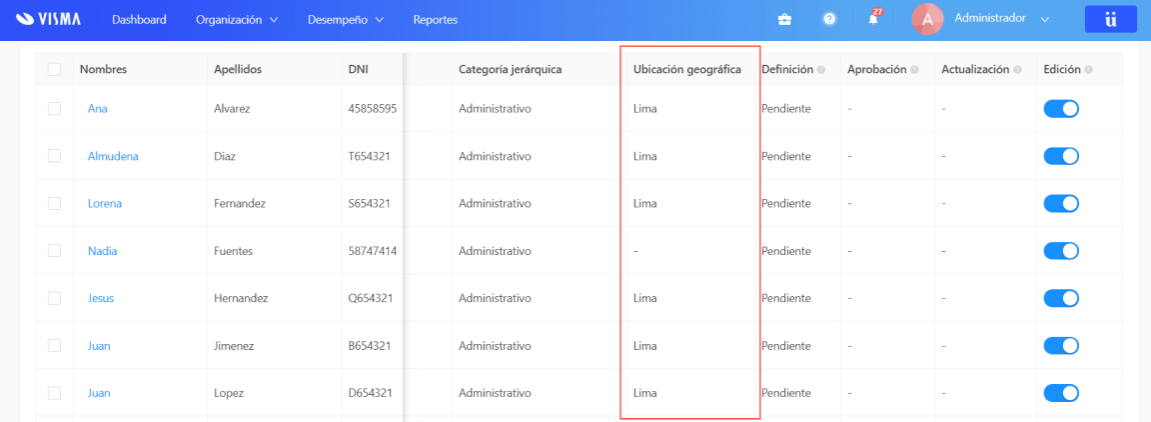Screen dimensions: 1151x422
Task: Click Pendiente status in Ana's row
Action: click(786, 109)
